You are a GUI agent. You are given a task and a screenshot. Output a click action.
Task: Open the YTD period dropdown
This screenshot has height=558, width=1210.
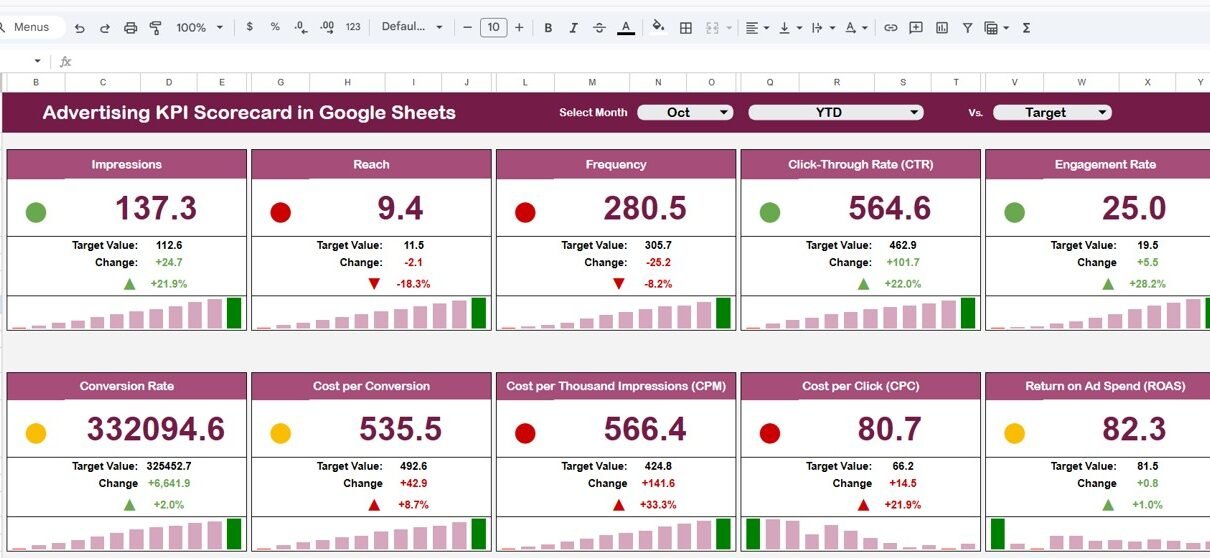(x=835, y=113)
